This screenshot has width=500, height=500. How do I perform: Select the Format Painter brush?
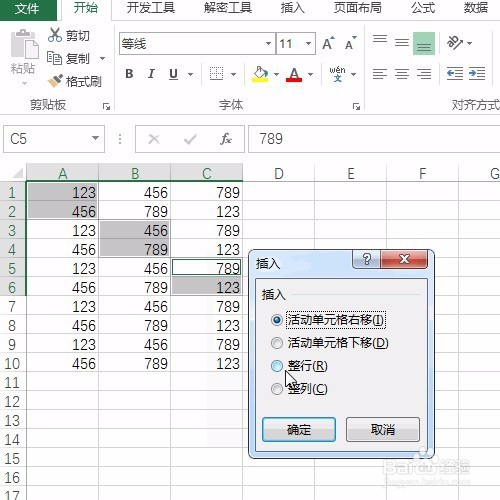[55, 81]
